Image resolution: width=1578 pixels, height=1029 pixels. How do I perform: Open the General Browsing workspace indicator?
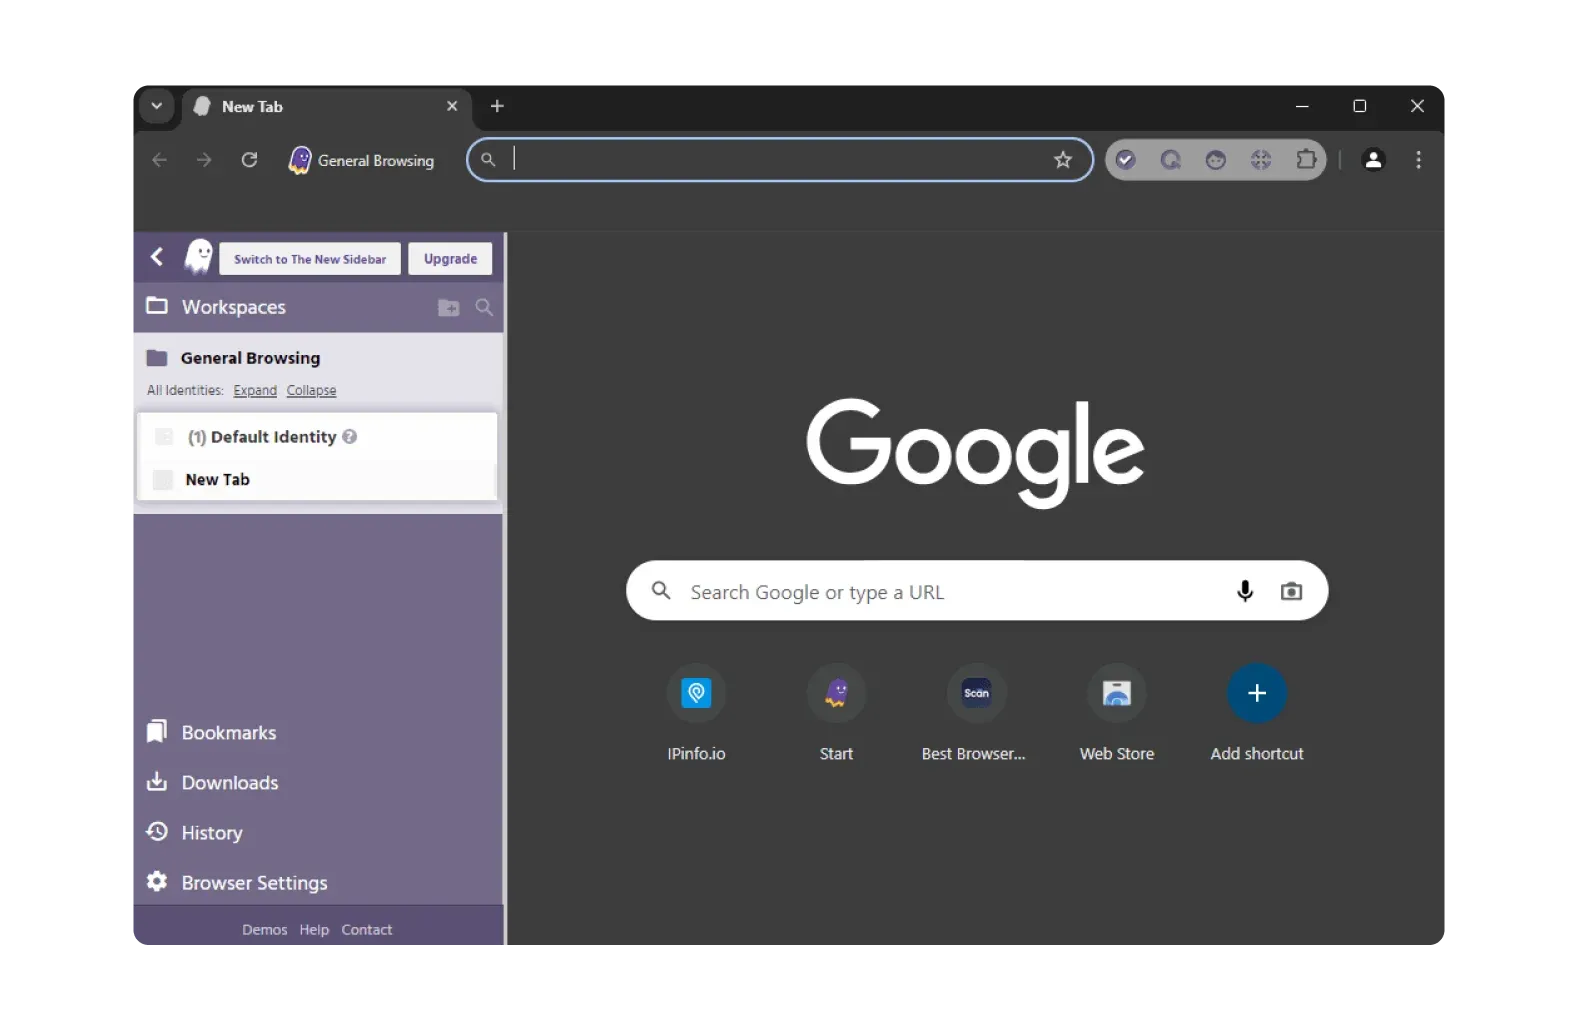click(x=362, y=160)
